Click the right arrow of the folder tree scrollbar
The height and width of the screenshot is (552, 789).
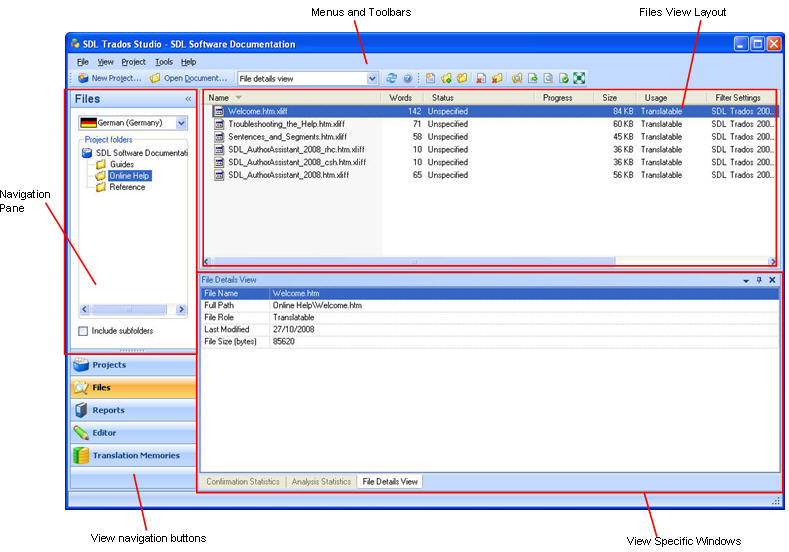[x=181, y=309]
